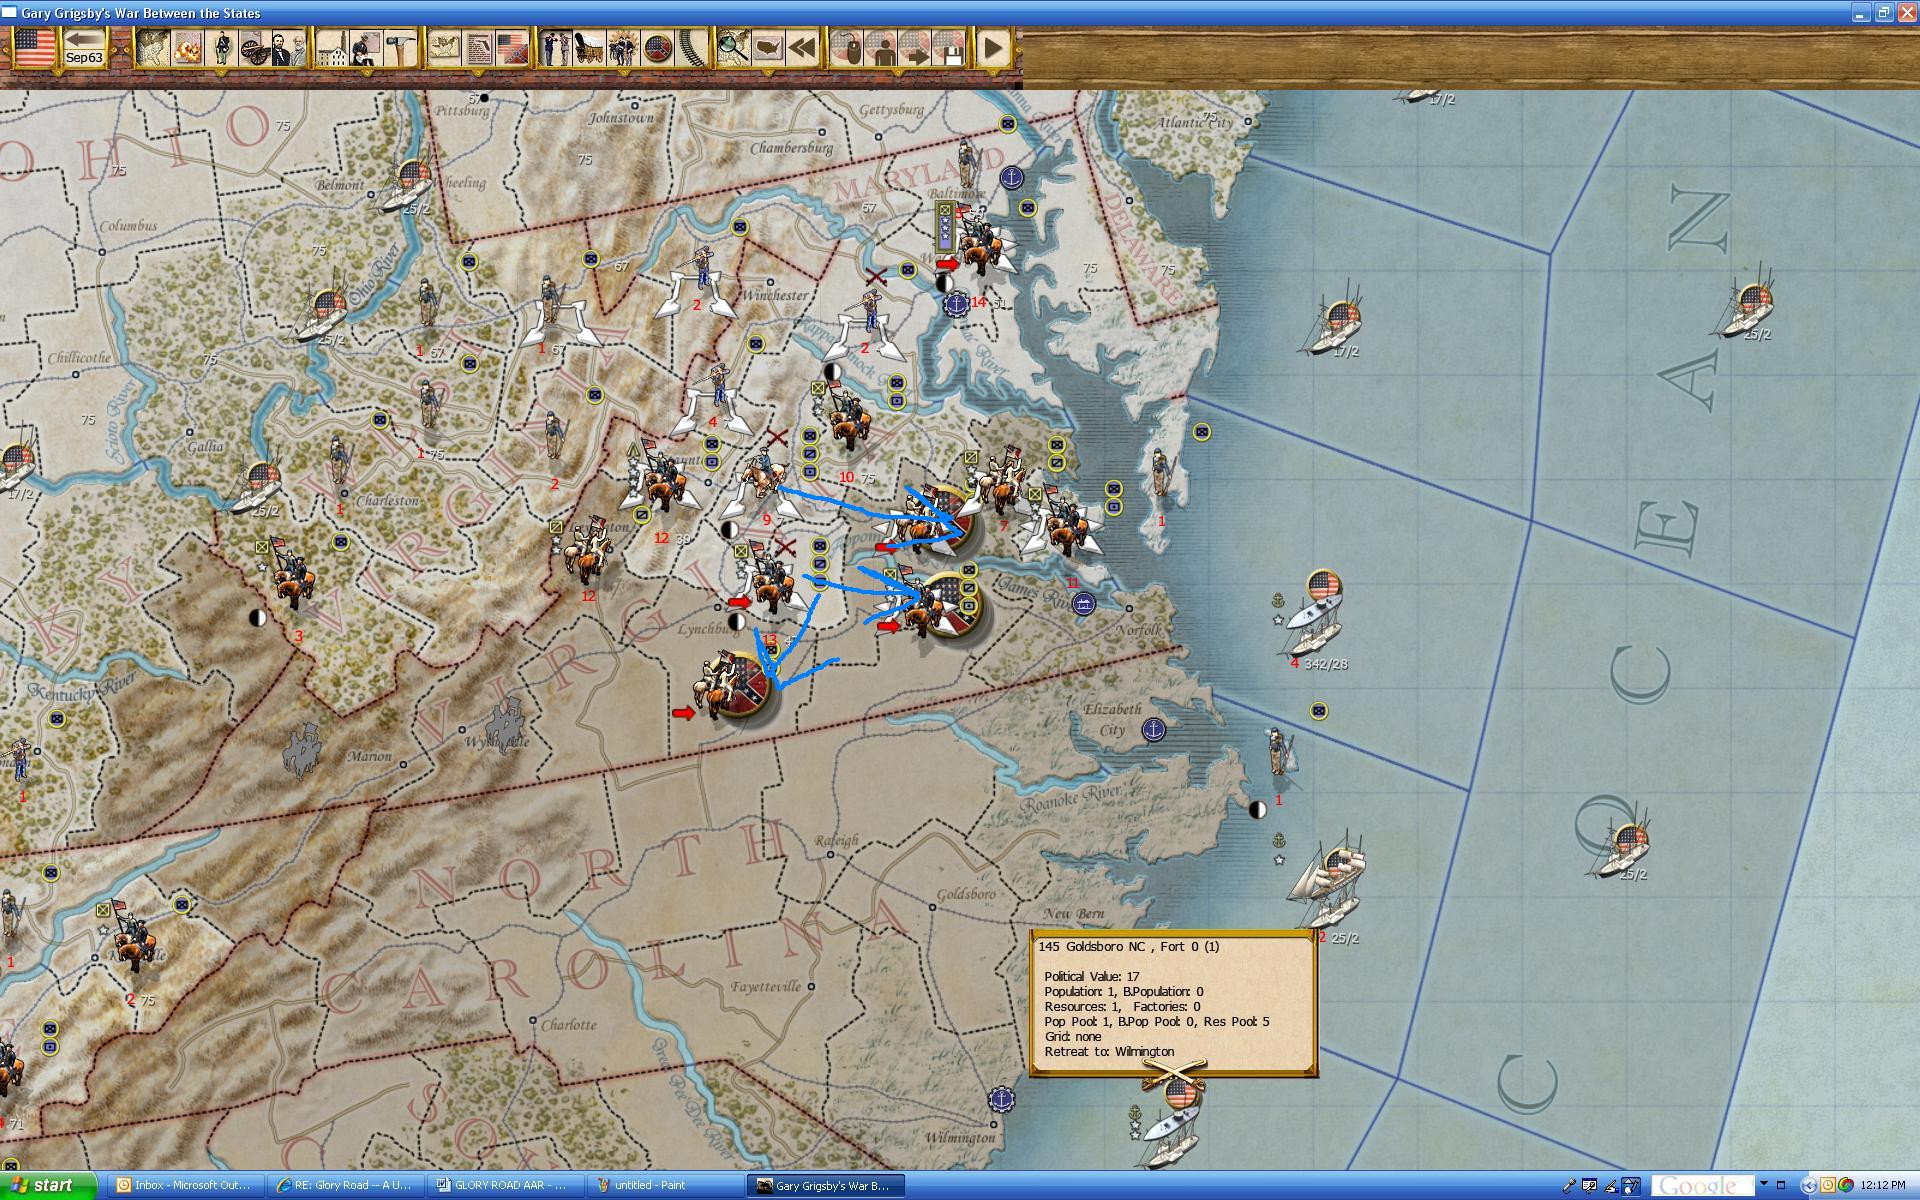This screenshot has height=1200, width=1920.
Task: Click the full US map overview icon
Action: click(x=767, y=47)
